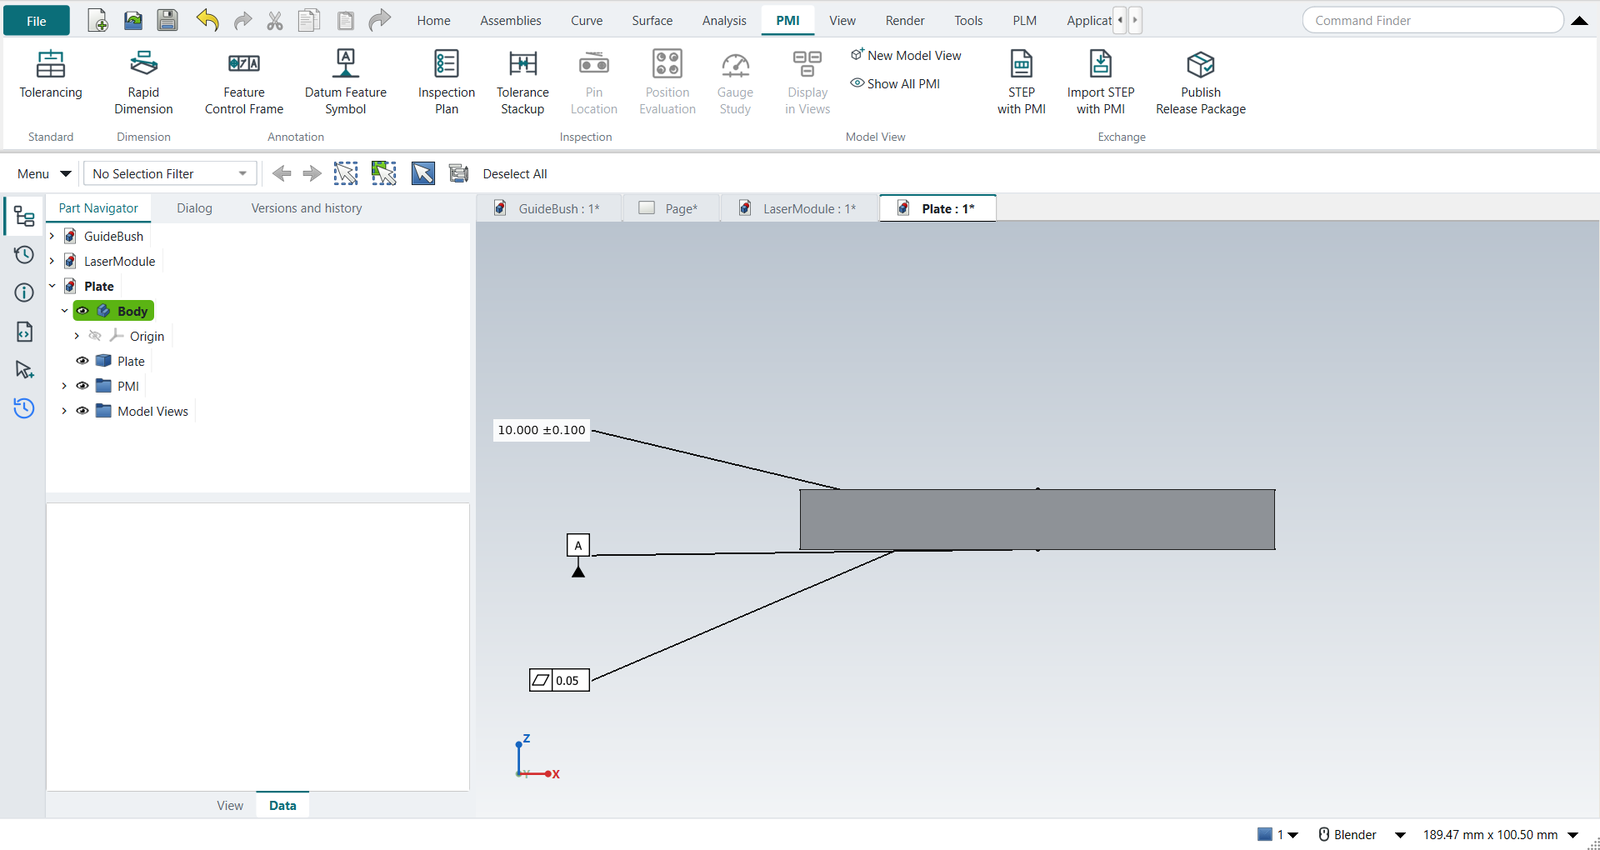Expand the GuideBush tree node
1600x850 pixels.
coord(52,236)
